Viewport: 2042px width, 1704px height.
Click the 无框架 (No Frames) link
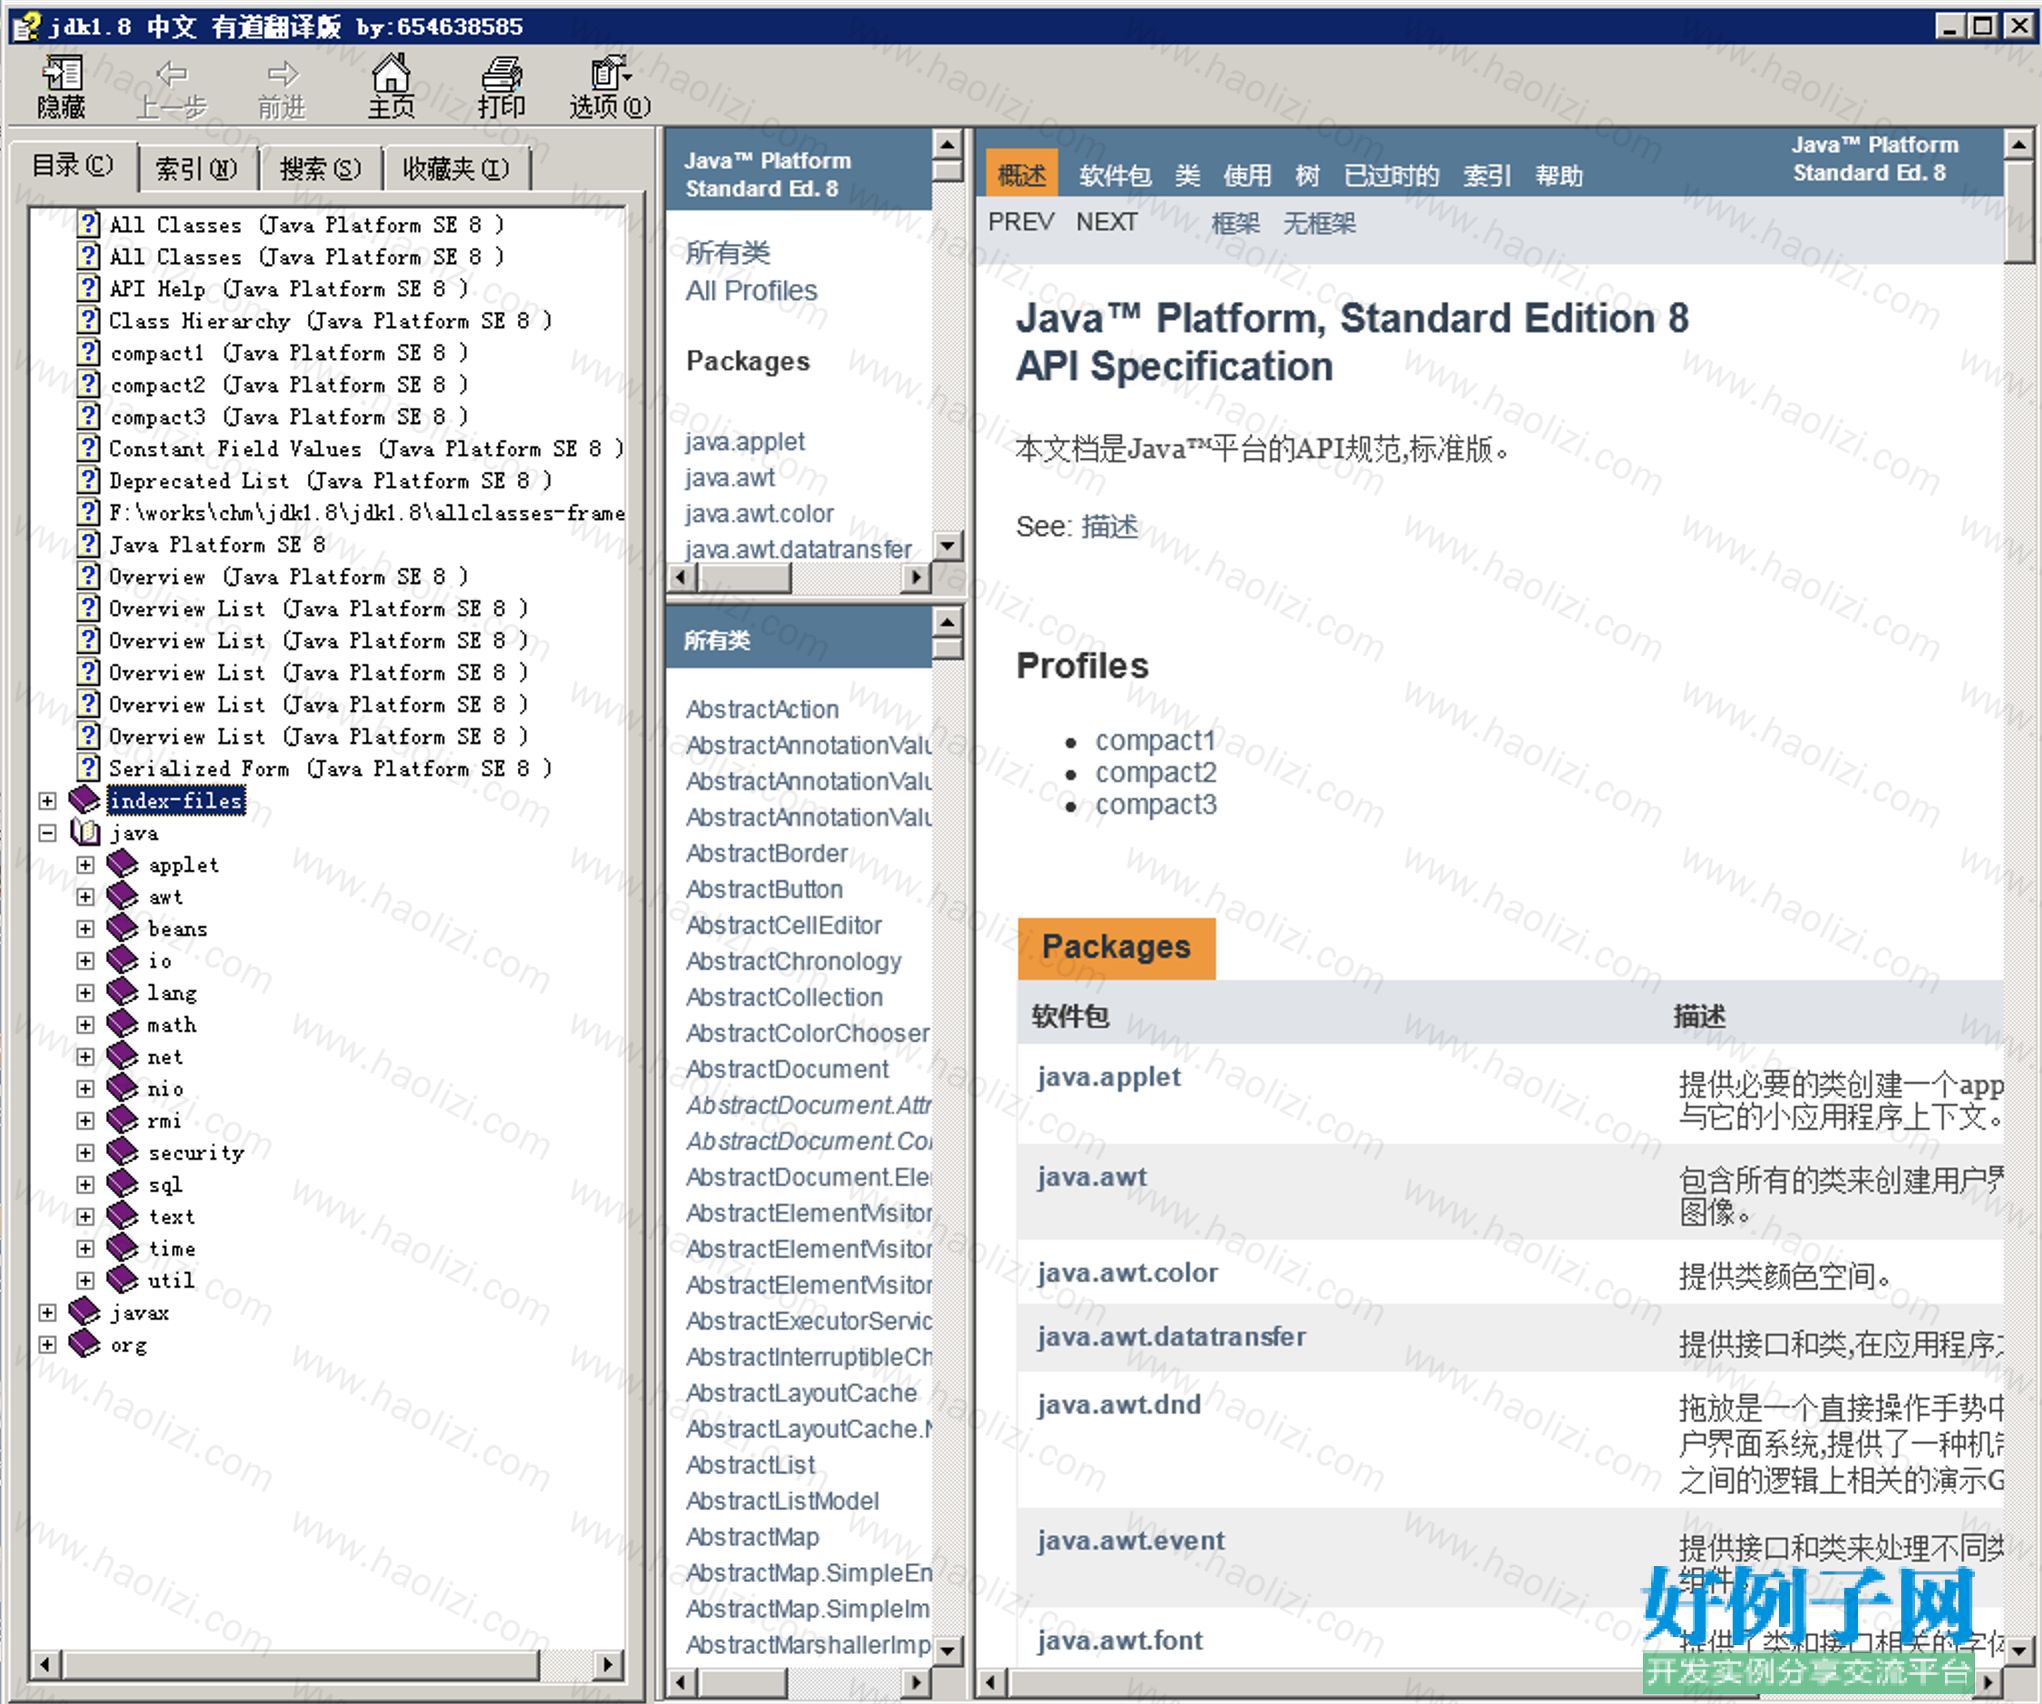click(x=1319, y=223)
